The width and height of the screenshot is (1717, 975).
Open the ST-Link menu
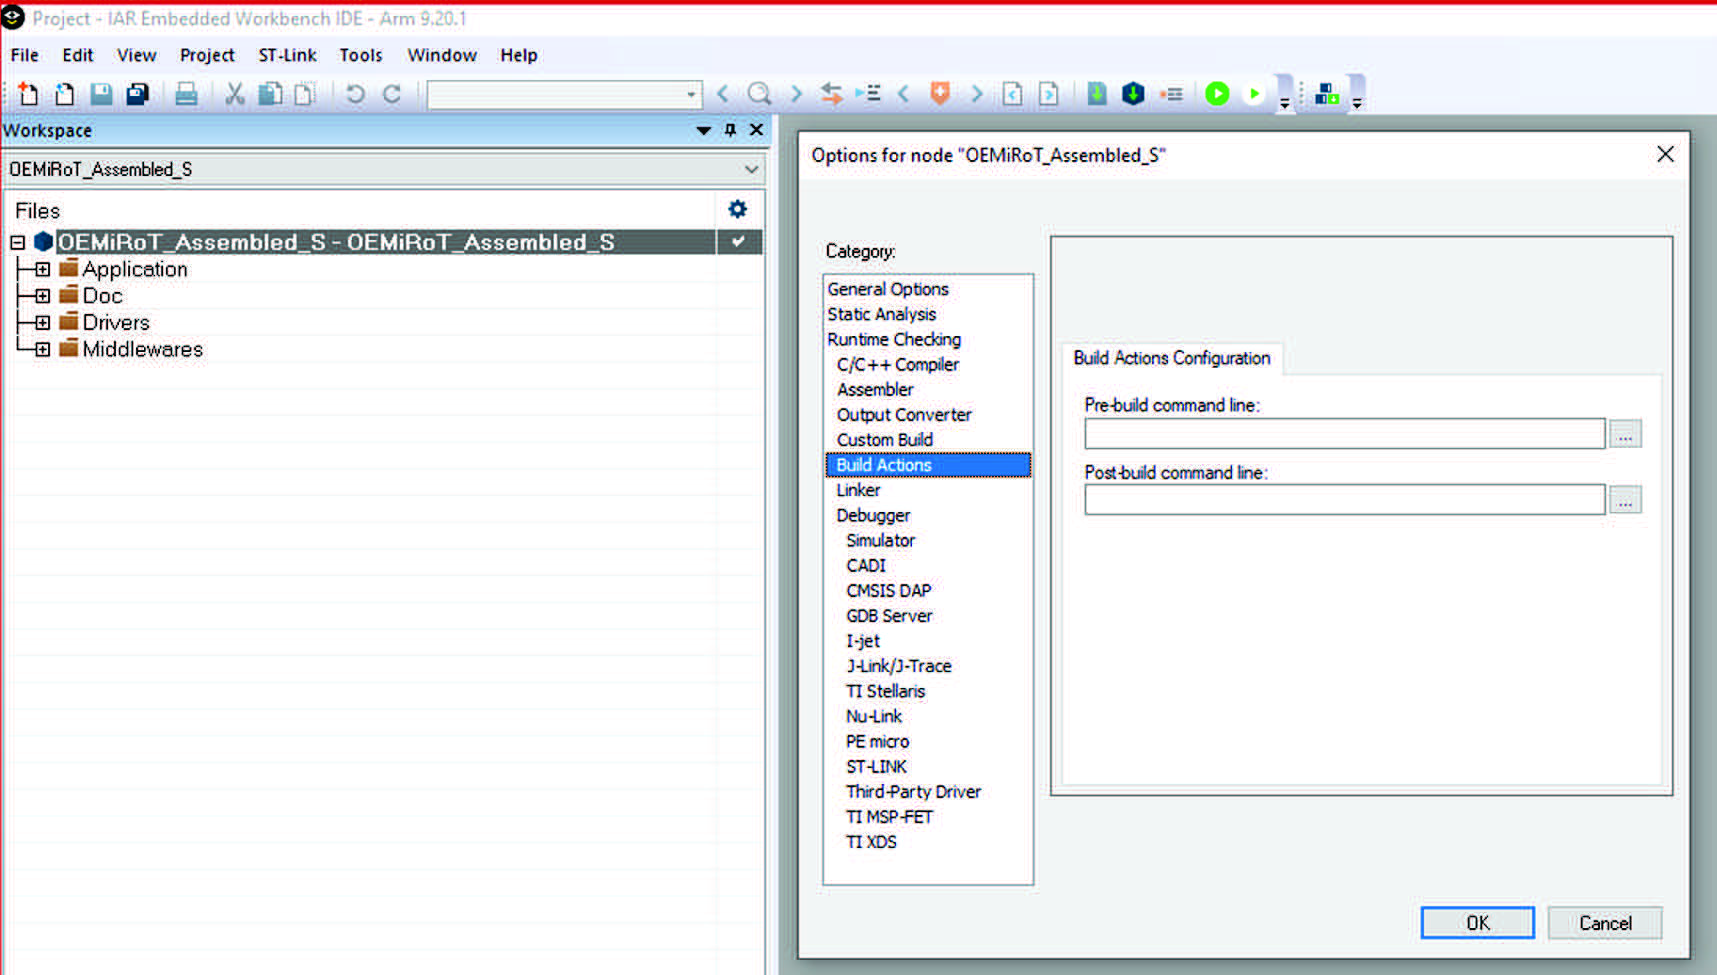point(287,55)
